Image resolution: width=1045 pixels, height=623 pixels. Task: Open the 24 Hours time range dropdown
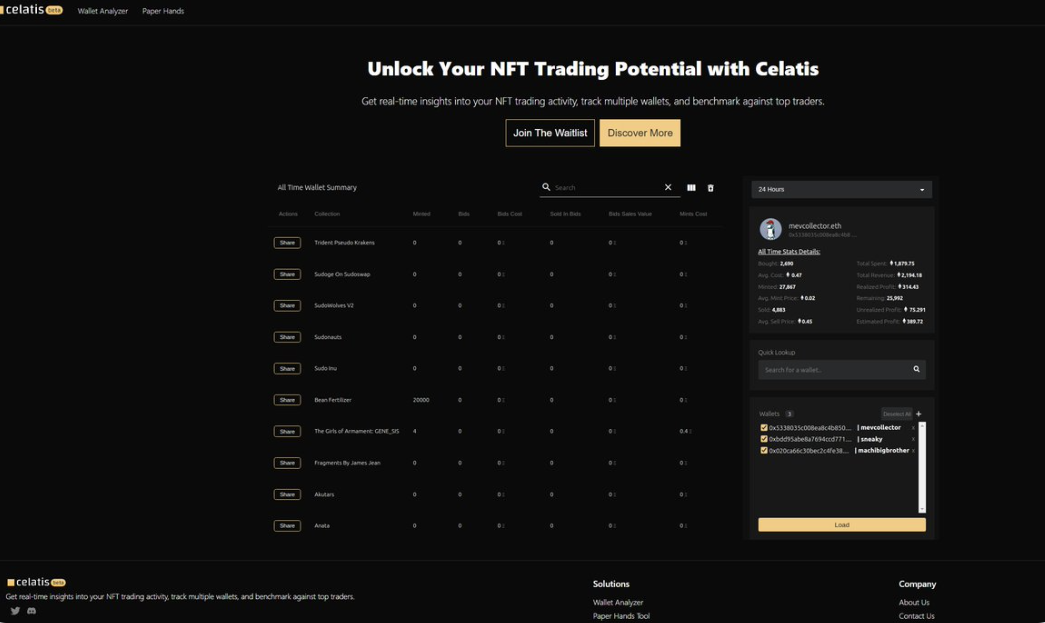[x=841, y=189]
